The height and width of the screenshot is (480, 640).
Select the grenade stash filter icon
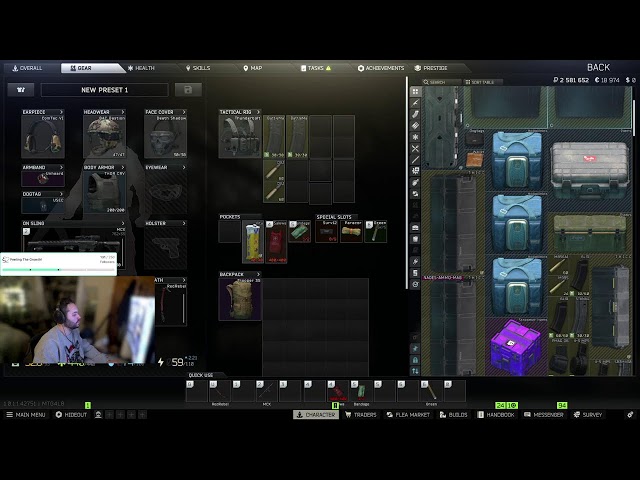[415, 182]
